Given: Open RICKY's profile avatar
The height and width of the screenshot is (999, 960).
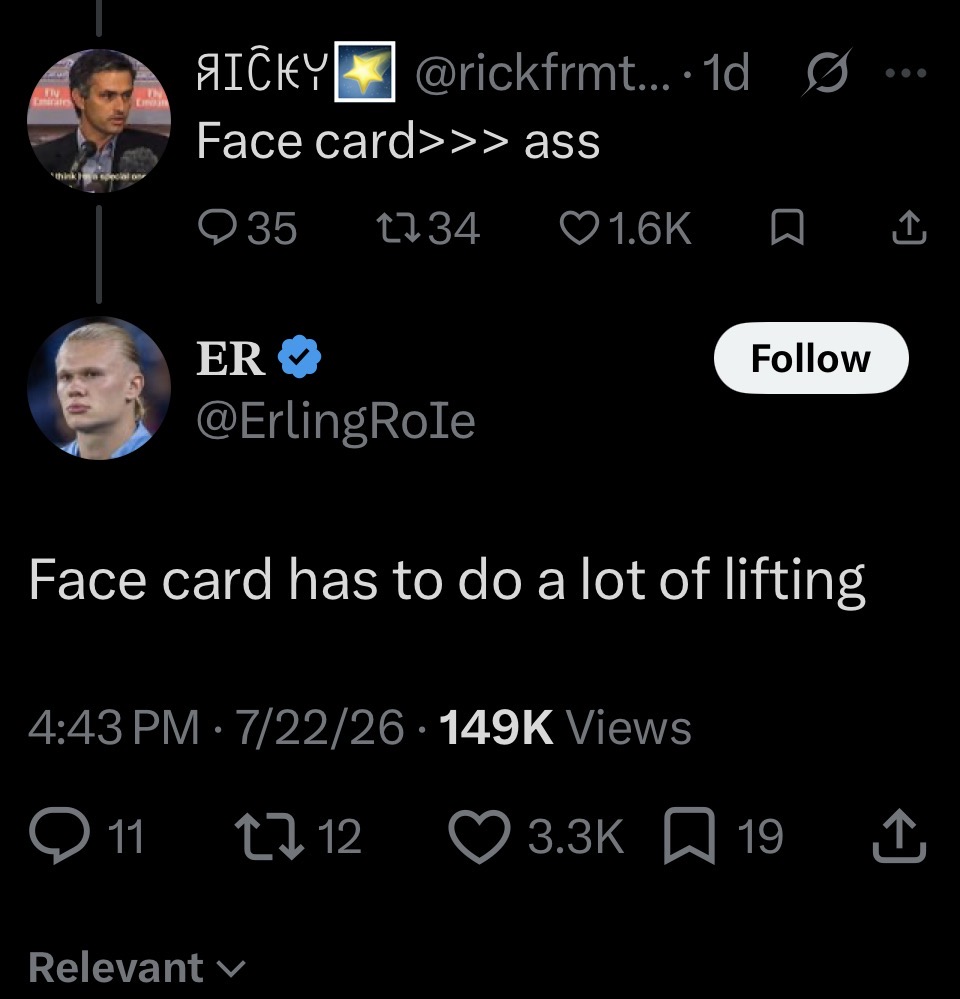Looking at the screenshot, I should [x=99, y=120].
